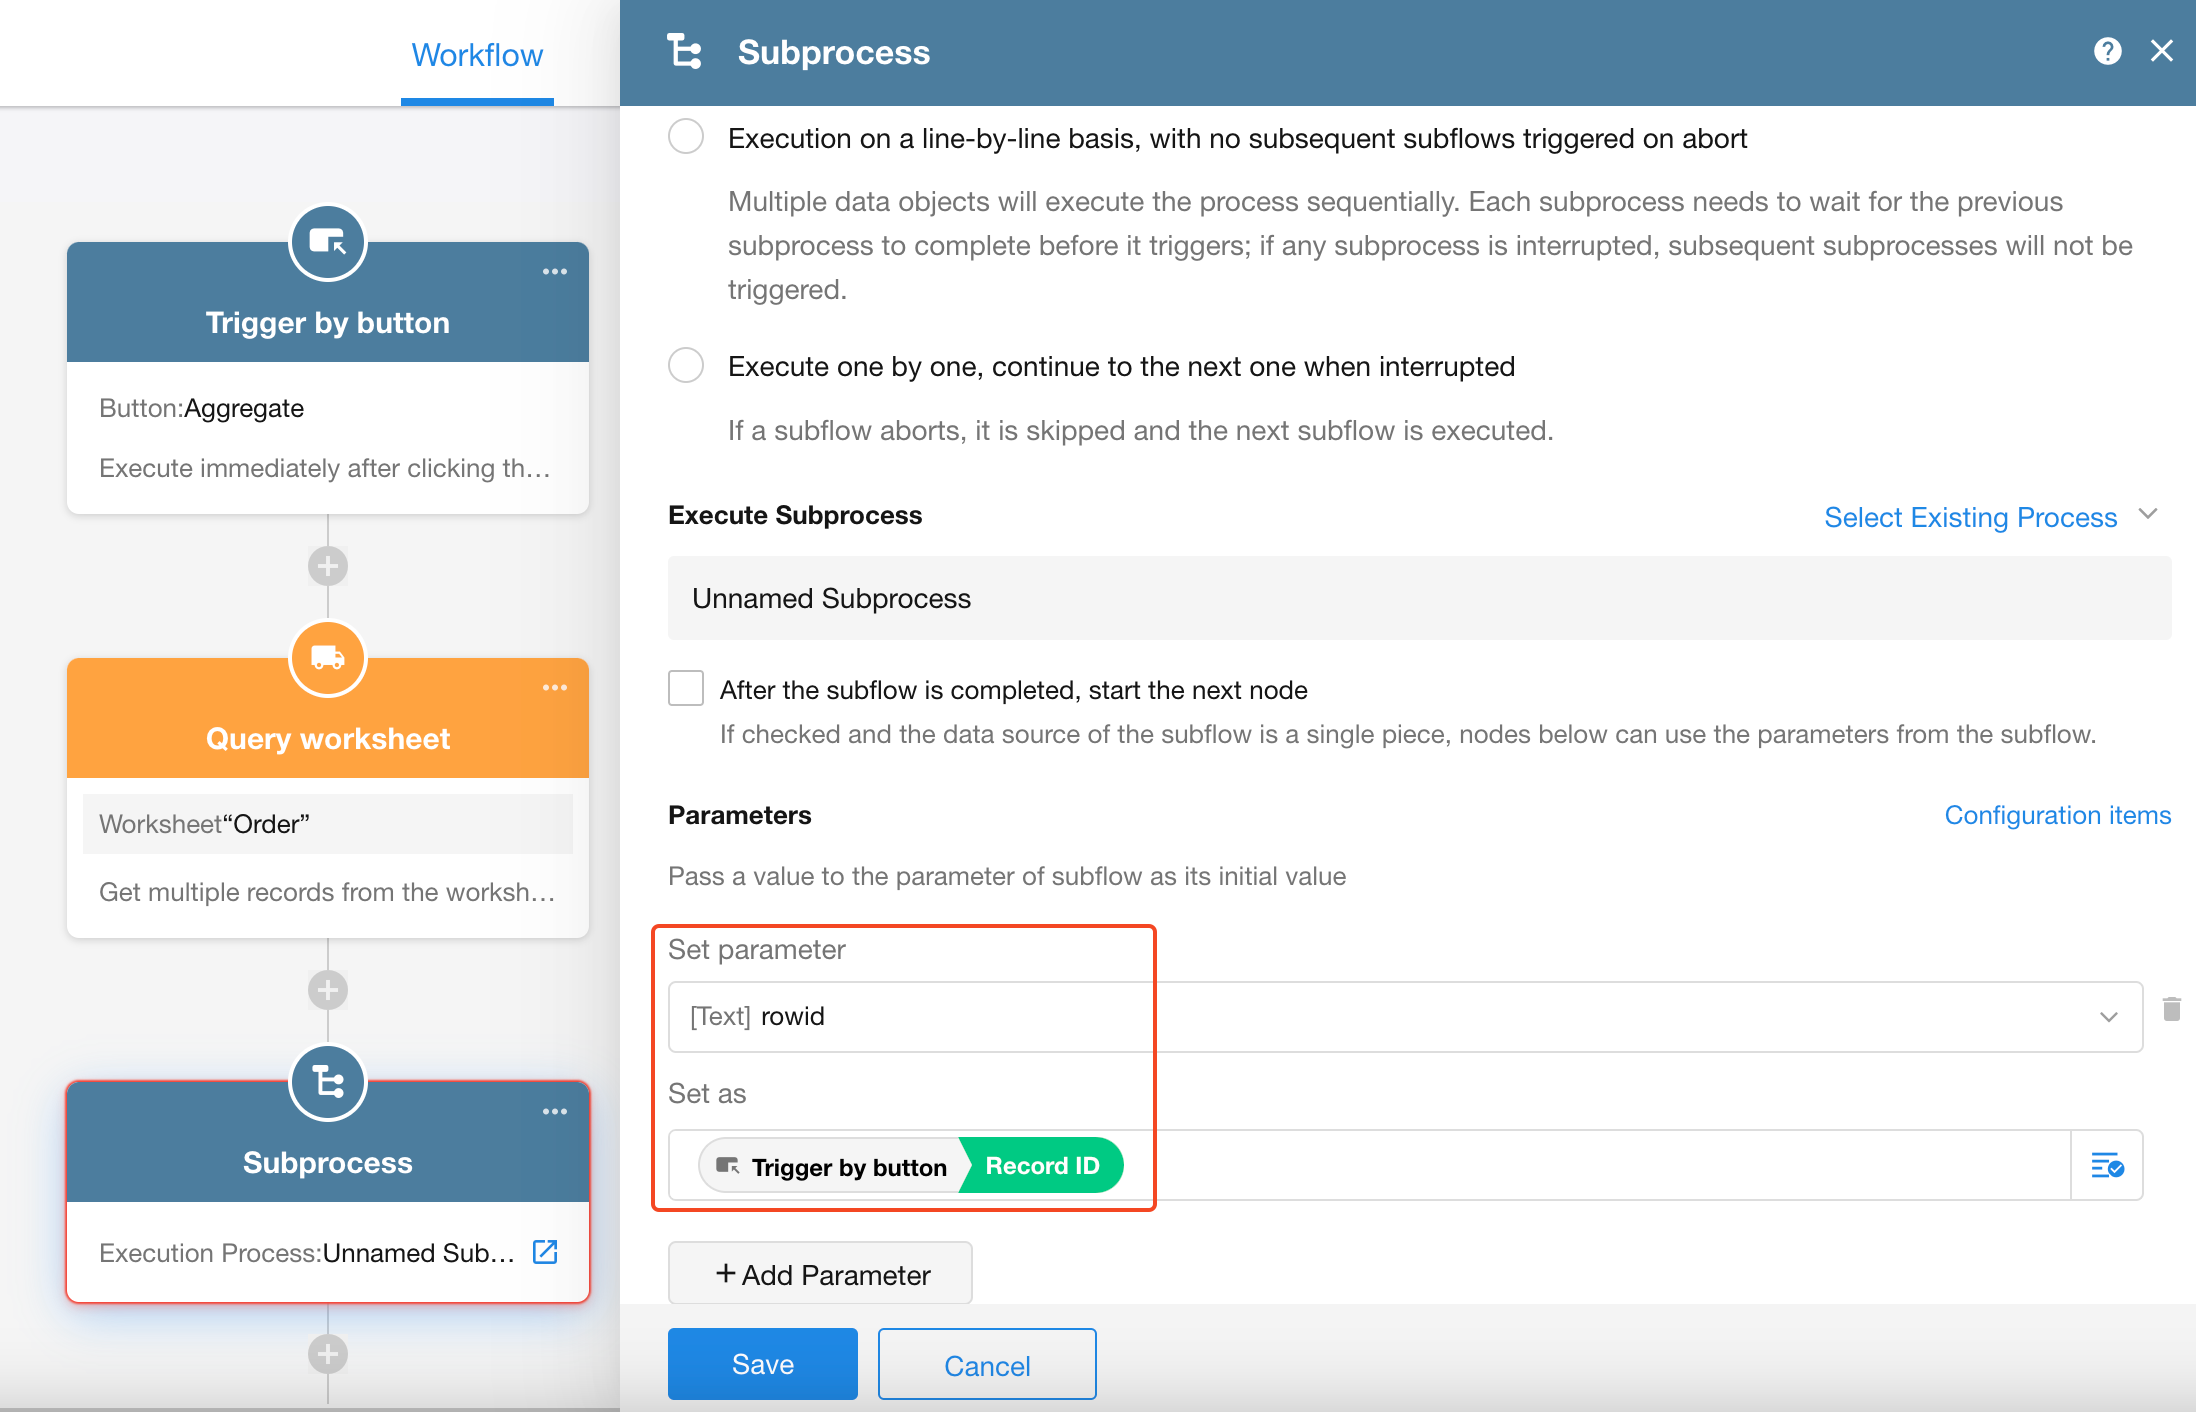Click the Query worksheet truck icon
2196x1412 pixels.
pyautogui.click(x=327, y=658)
